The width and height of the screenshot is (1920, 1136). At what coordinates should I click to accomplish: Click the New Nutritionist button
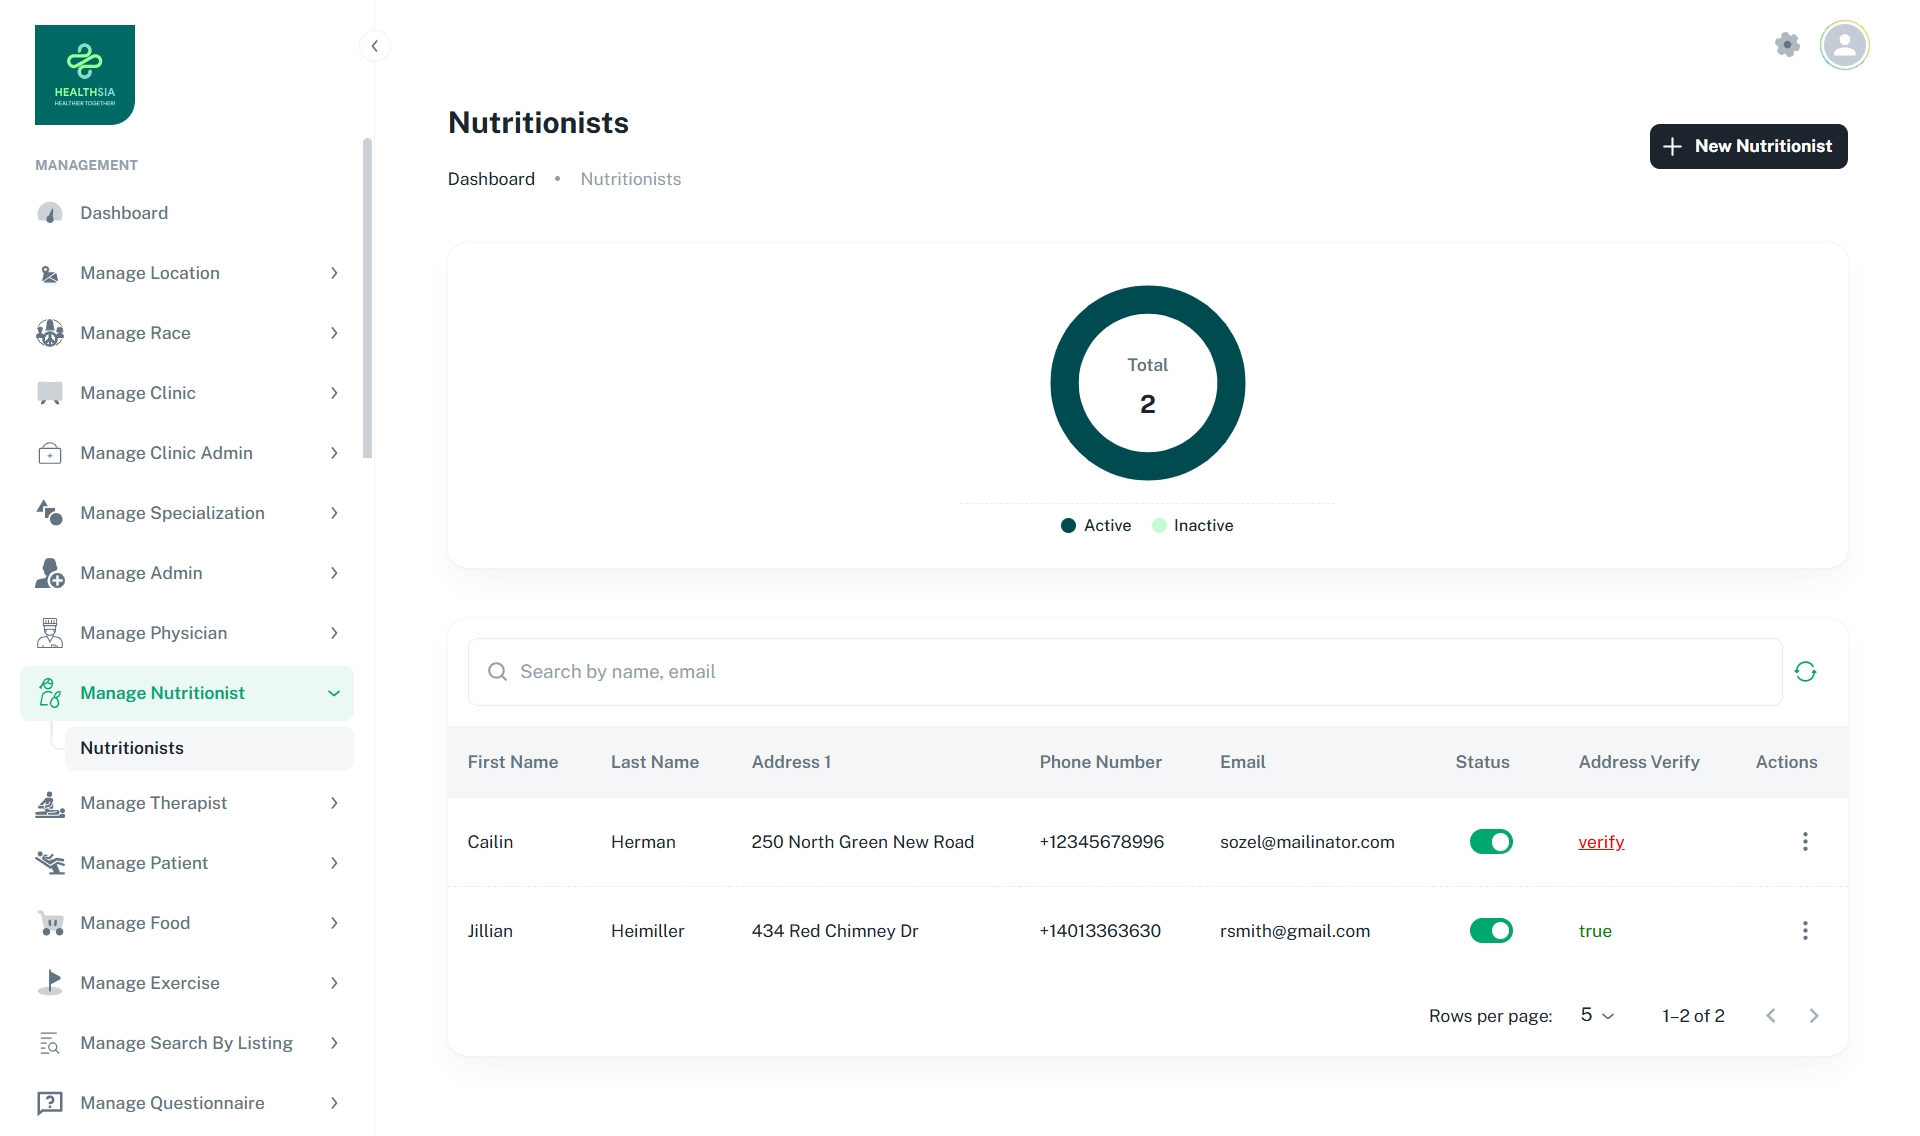point(1748,147)
